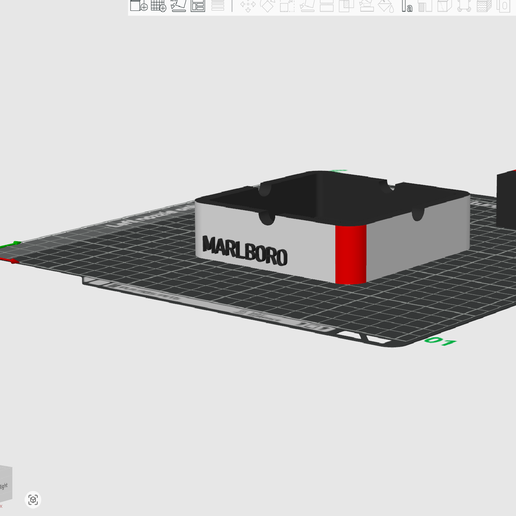Click the last toolbar icon with a zero
This screenshot has width=516, height=516.
tap(503, 6)
